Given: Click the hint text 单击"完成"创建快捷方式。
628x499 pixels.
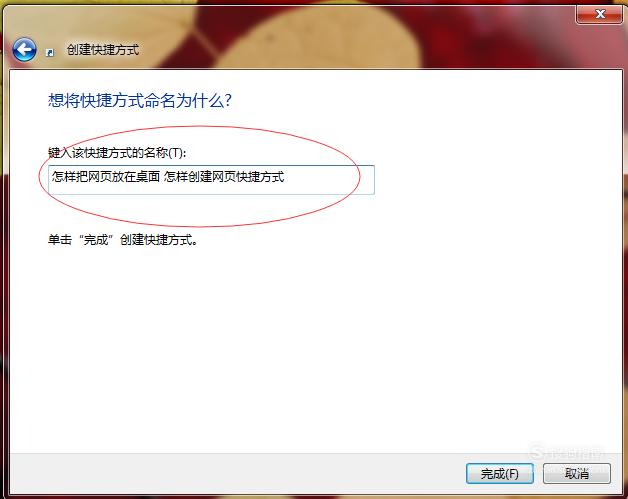Looking at the screenshot, I should [123, 239].
